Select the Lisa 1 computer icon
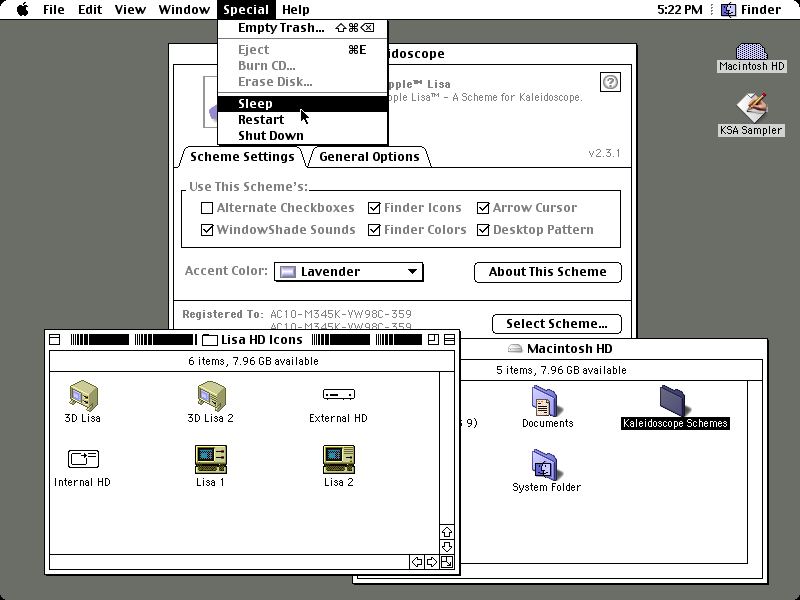 pyautogui.click(x=211, y=459)
